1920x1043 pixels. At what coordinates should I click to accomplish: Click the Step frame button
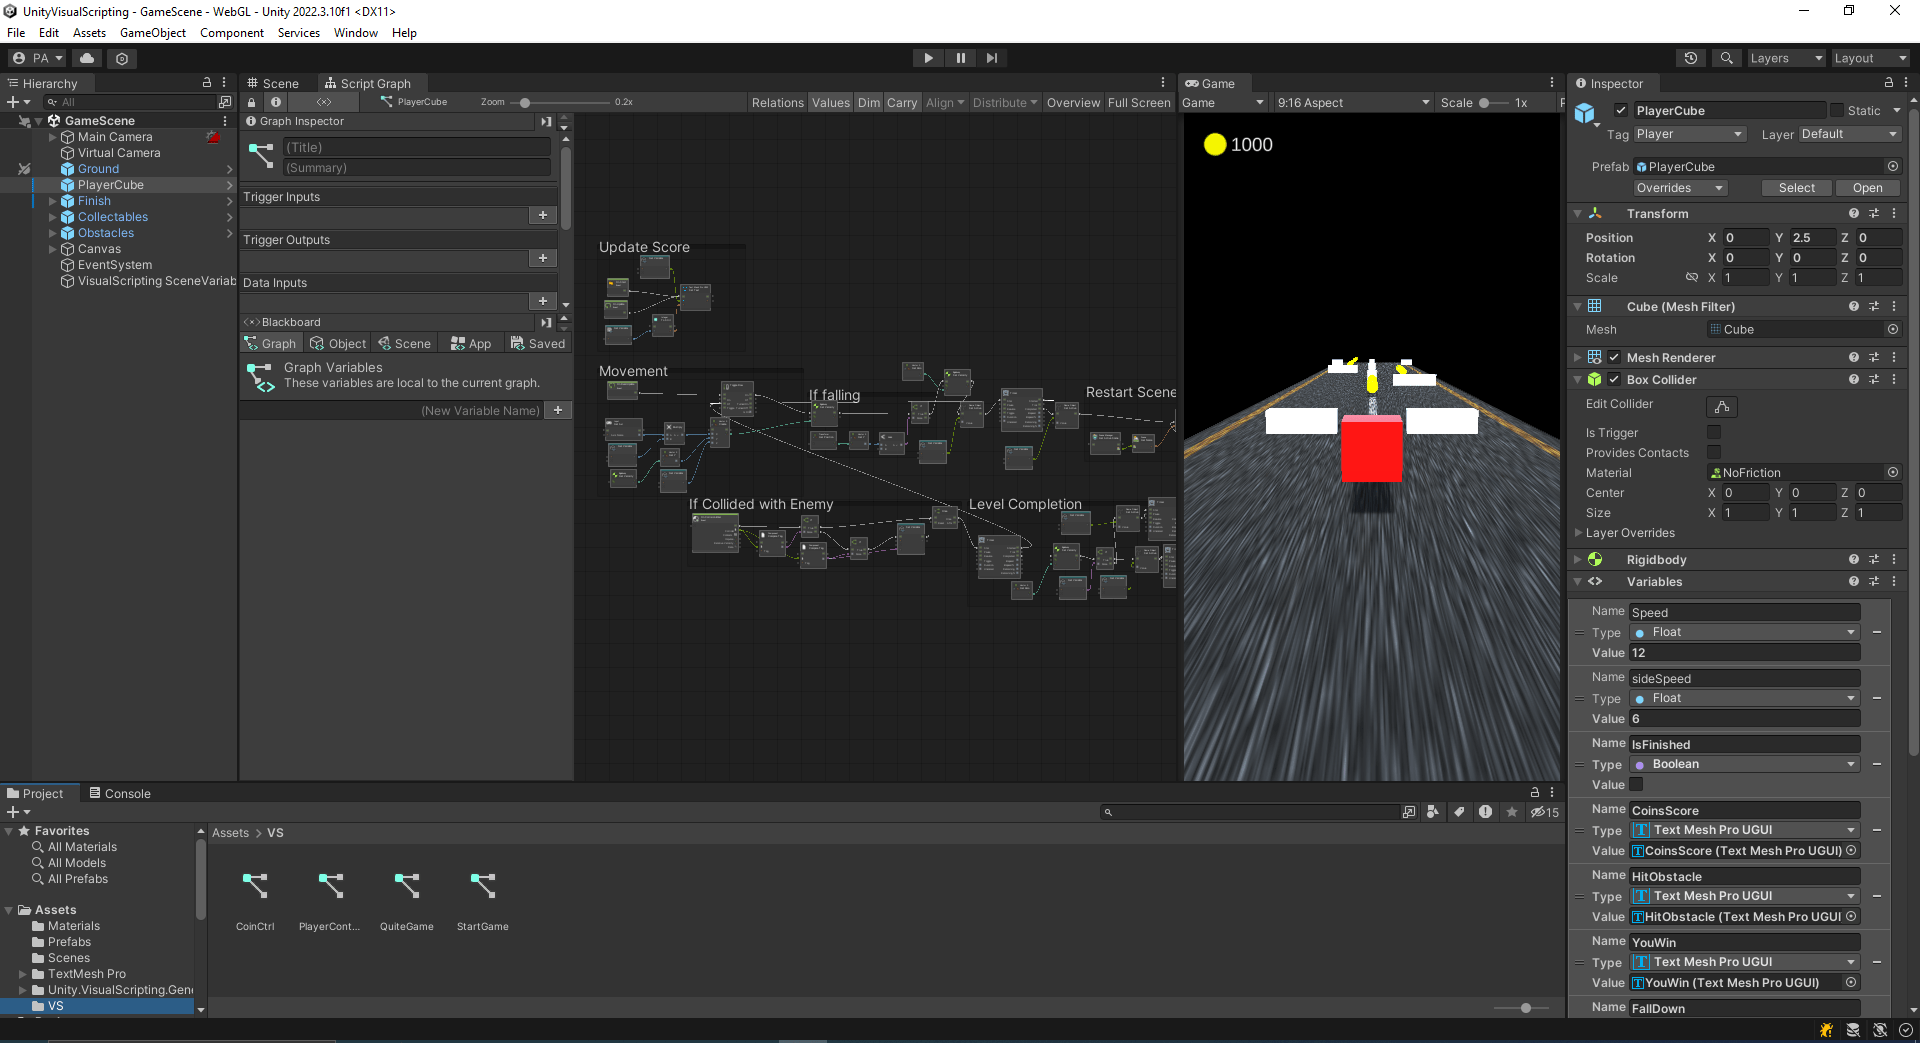pyautogui.click(x=991, y=57)
